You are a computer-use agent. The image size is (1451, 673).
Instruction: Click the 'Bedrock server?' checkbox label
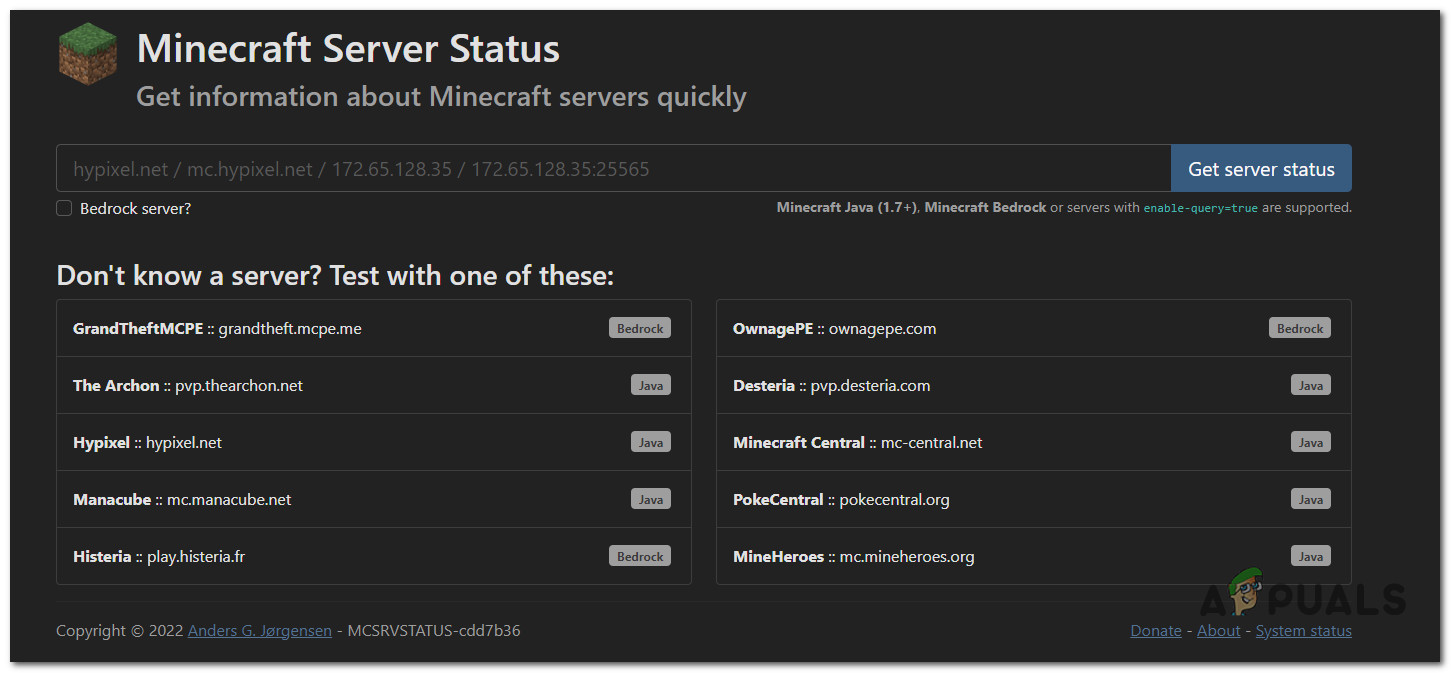(135, 208)
